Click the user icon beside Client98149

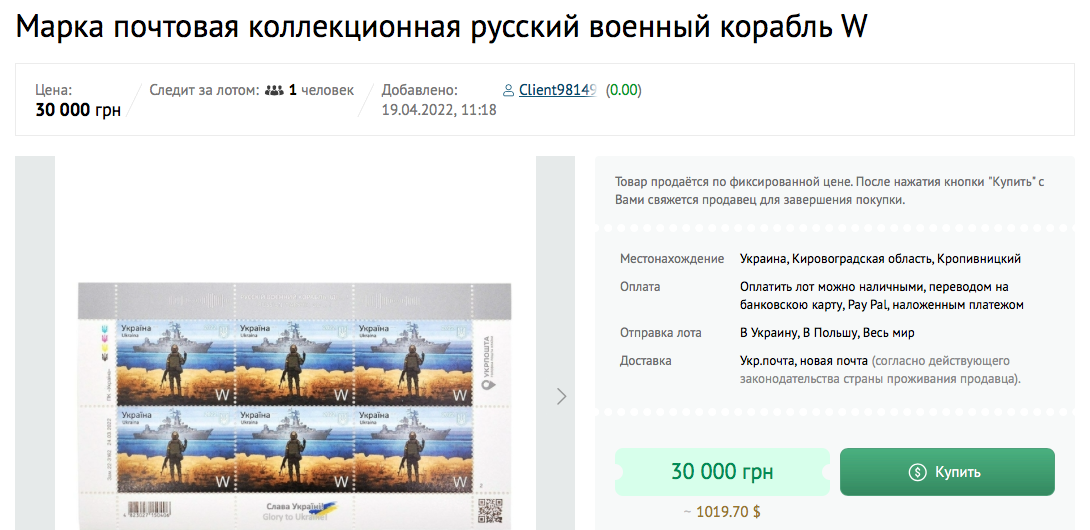tap(509, 90)
